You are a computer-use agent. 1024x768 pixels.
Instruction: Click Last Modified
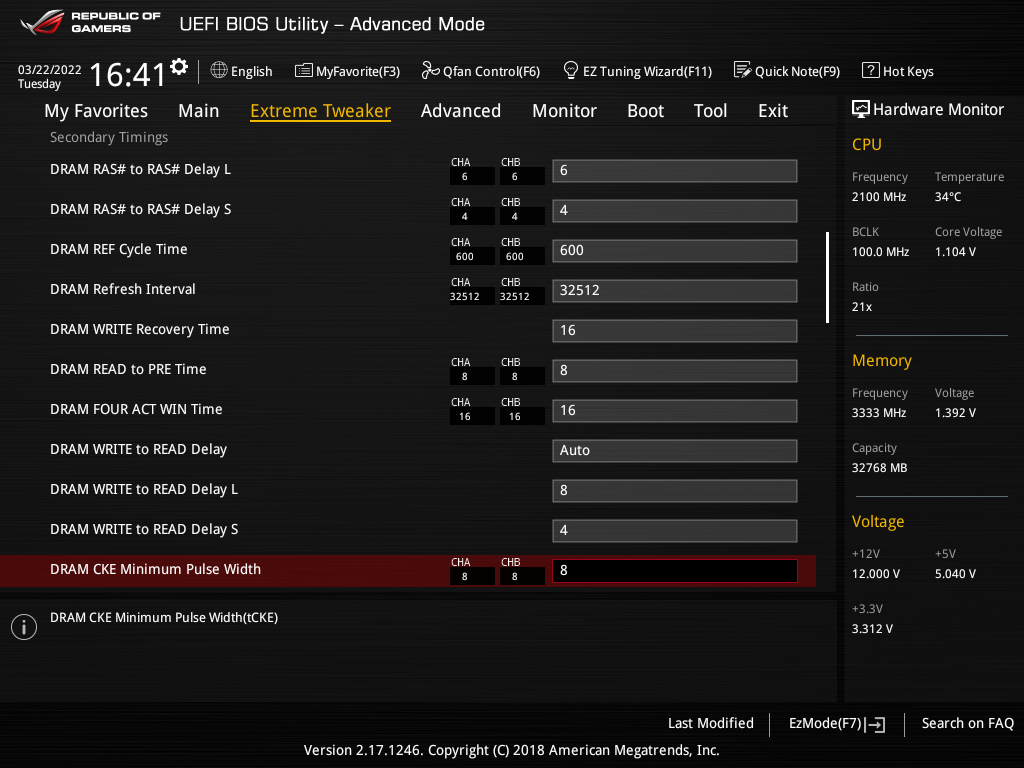click(711, 723)
